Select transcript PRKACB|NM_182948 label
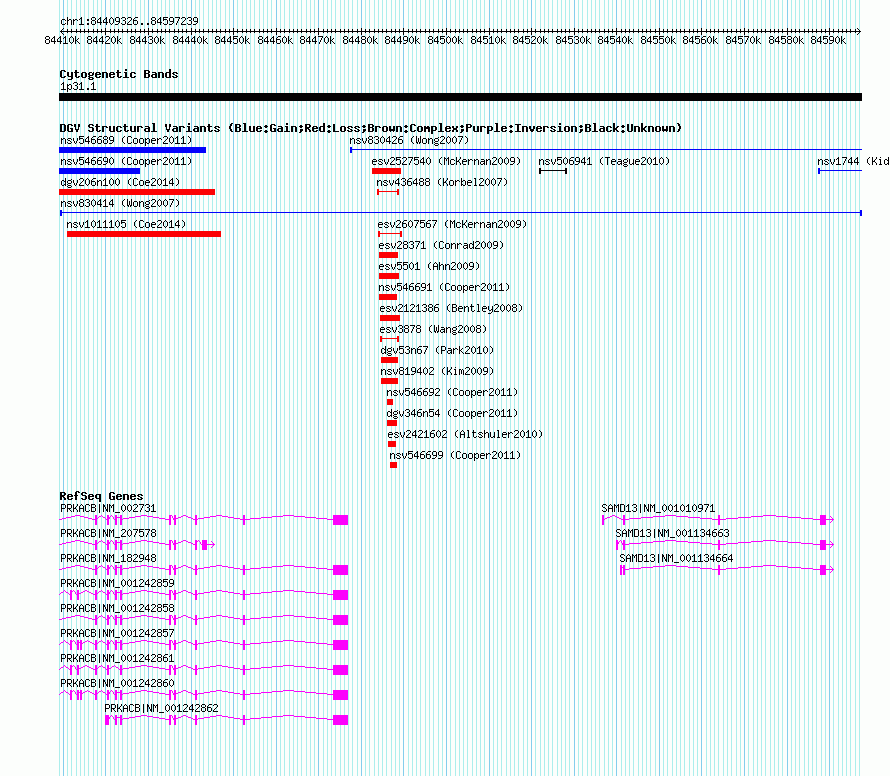Viewport: 890px width, 776px height. click(x=108, y=558)
